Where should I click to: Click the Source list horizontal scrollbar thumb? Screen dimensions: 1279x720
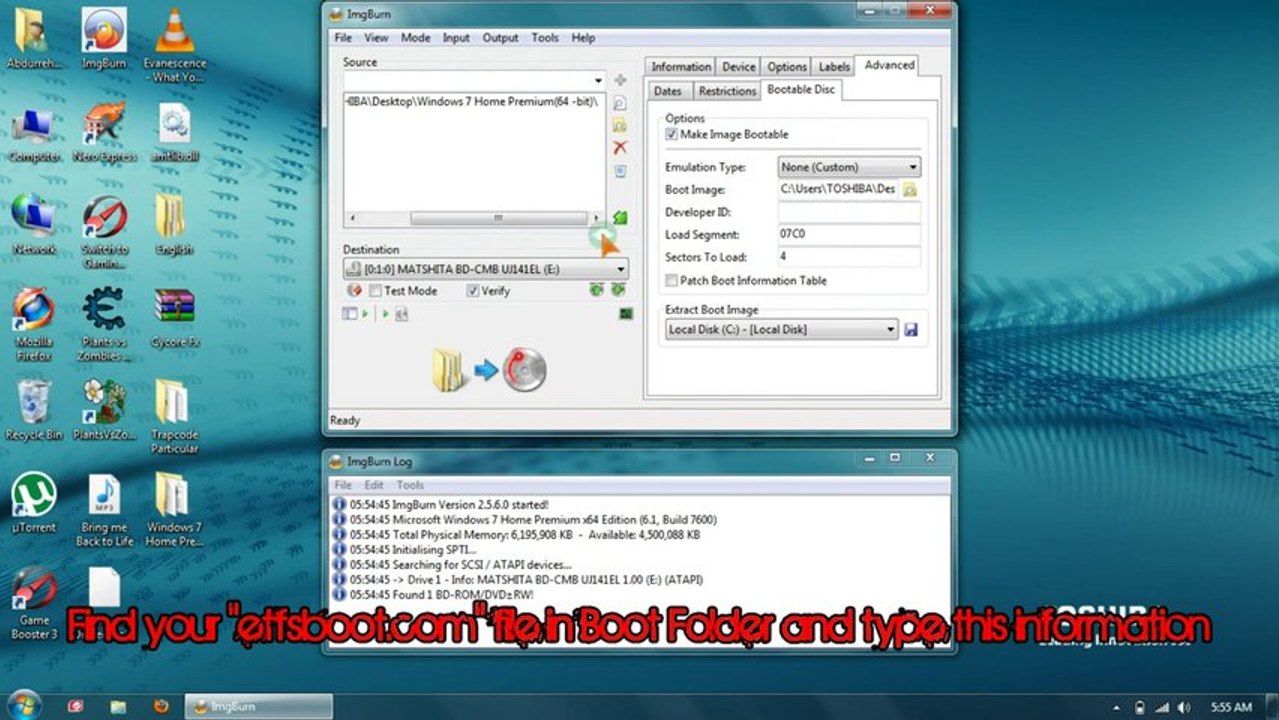pos(498,218)
